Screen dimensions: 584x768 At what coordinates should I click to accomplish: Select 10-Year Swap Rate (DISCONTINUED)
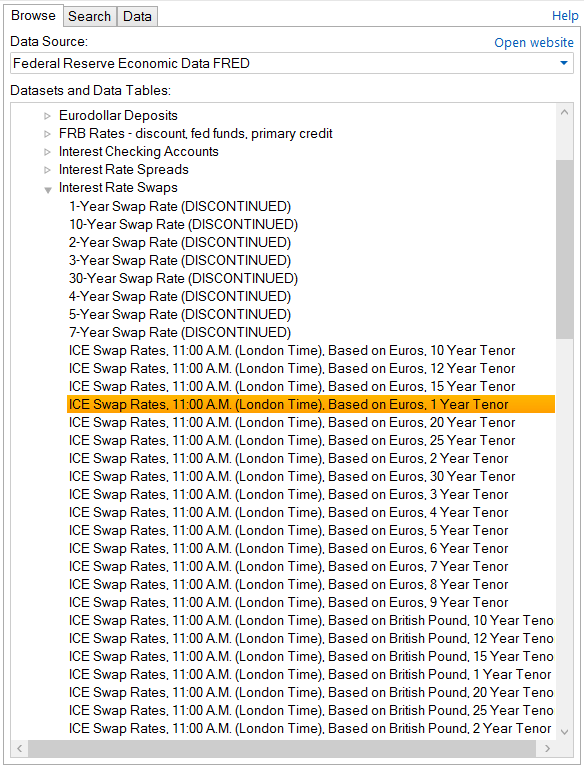[x=183, y=224]
